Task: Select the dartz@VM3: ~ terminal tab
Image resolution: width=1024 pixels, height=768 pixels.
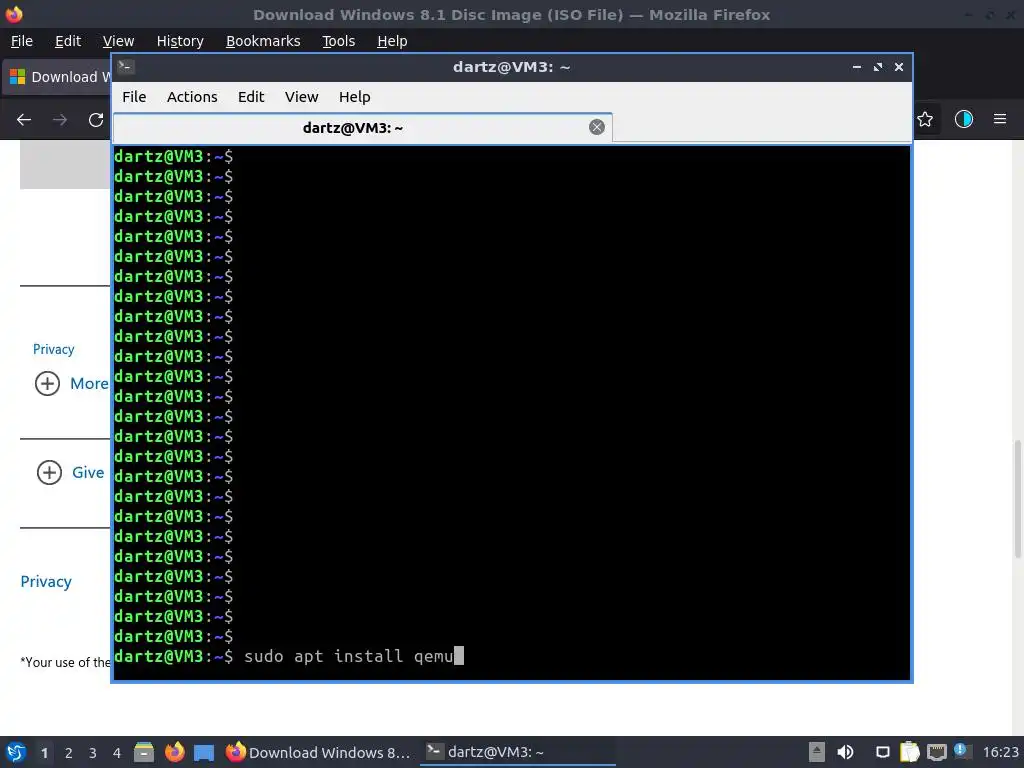Action: click(x=362, y=128)
